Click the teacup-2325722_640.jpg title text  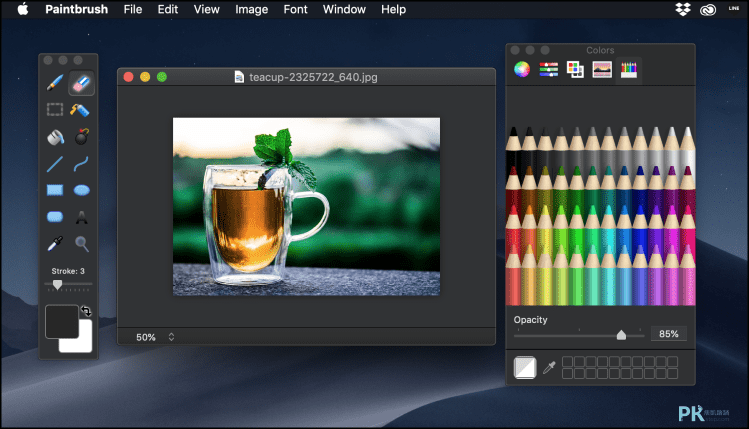click(x=313, y=77)
